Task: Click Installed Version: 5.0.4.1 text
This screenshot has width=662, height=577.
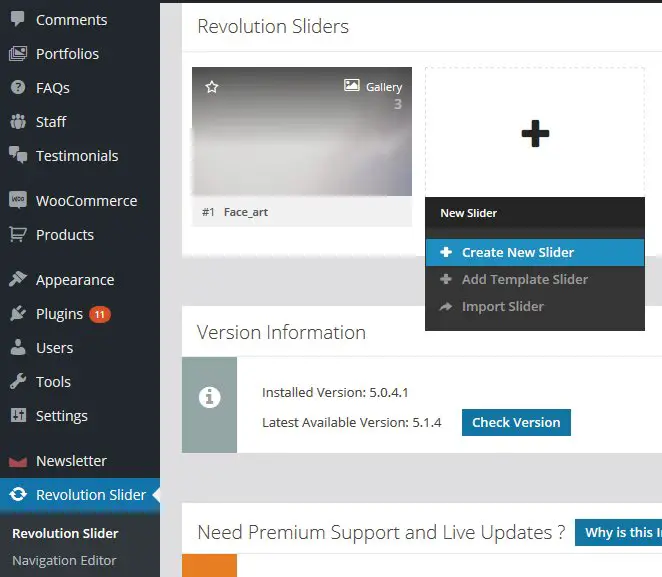Action: (x=335, y=393)
